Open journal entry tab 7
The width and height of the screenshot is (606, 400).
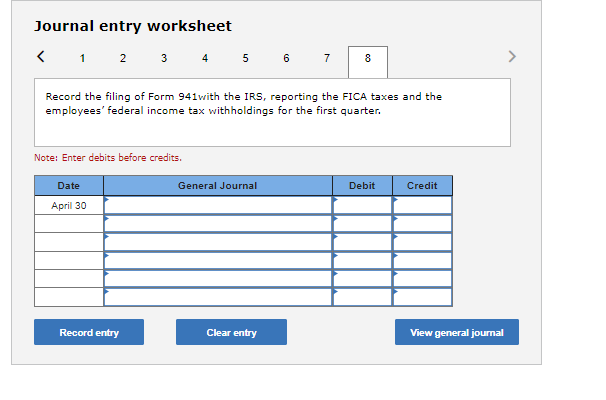pyautogui.click(x=327, y=58)
